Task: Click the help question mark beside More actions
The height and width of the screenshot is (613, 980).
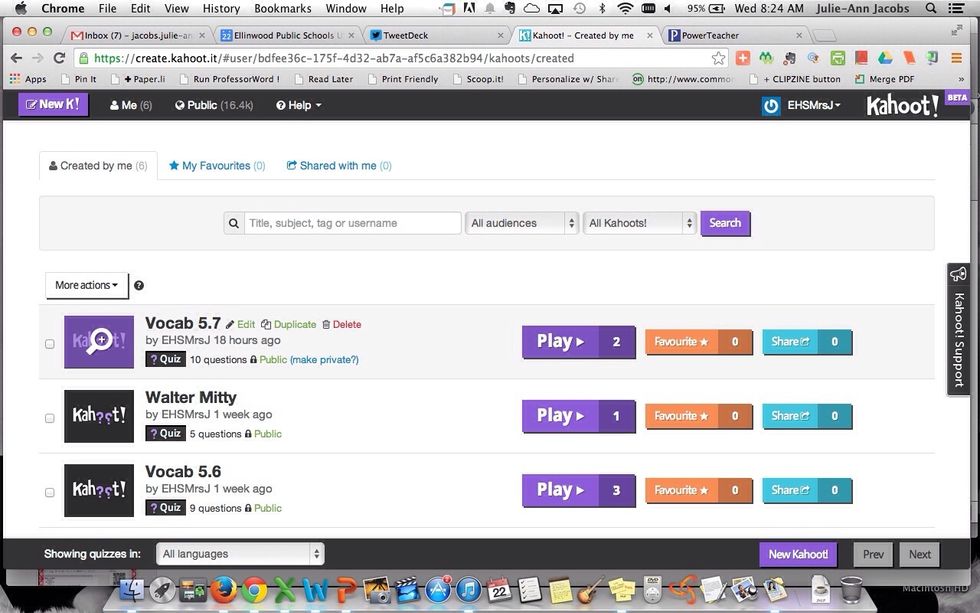Action: pyautogui.click(x=139, y=286)
